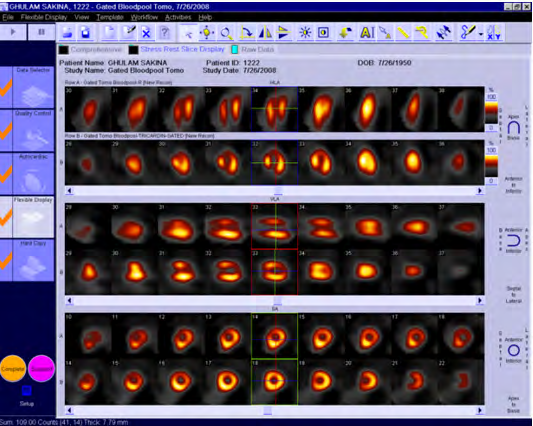
Task: Click the delete X icon in the toolbar
Action: pyautogui.click(x=146, y=33)
